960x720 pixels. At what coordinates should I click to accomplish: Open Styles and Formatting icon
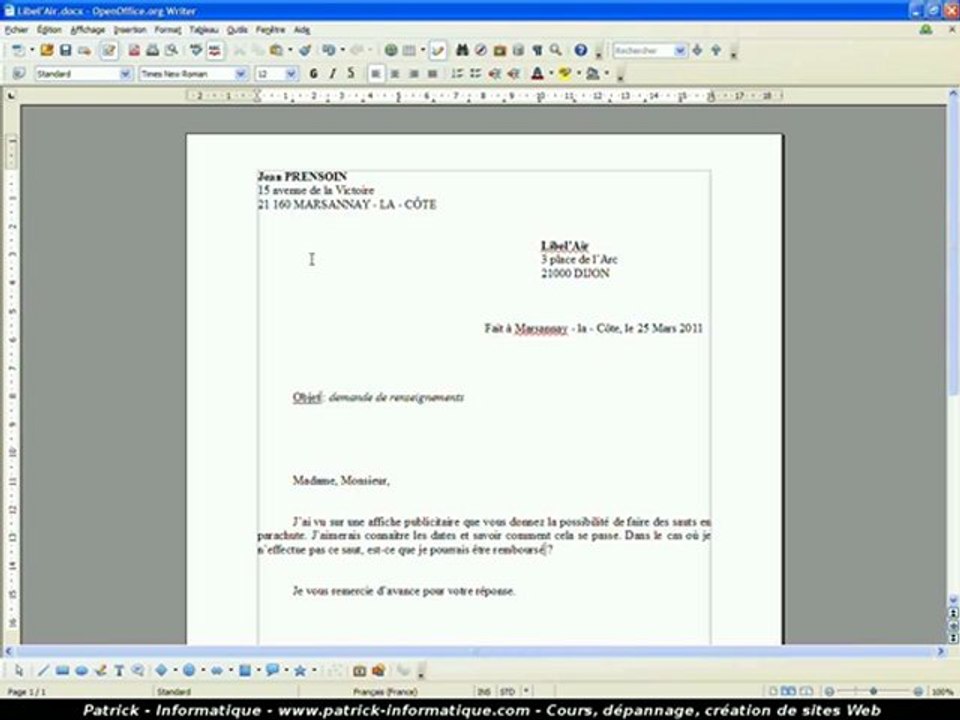(19, 73)
